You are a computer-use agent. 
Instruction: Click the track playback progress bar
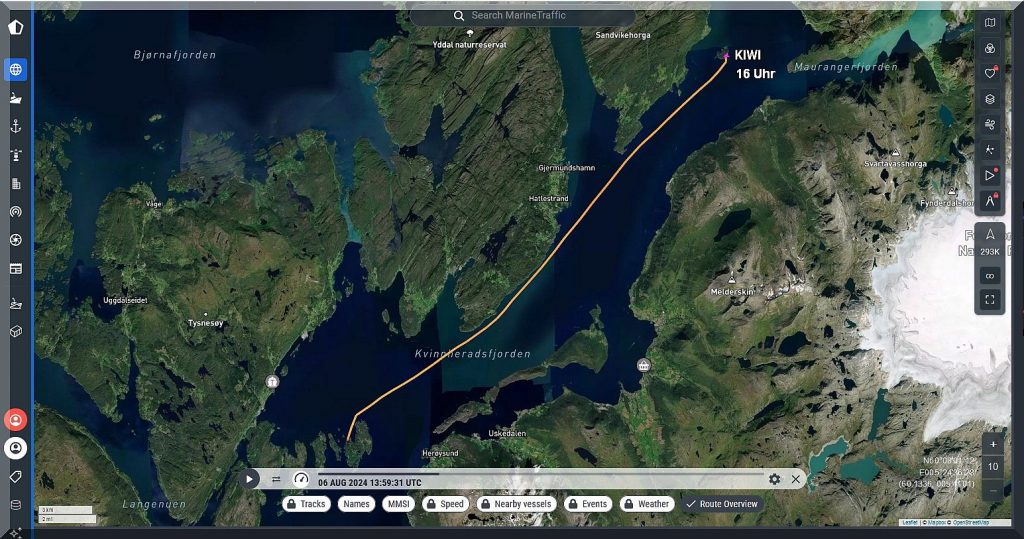click(x=540, y=473)
